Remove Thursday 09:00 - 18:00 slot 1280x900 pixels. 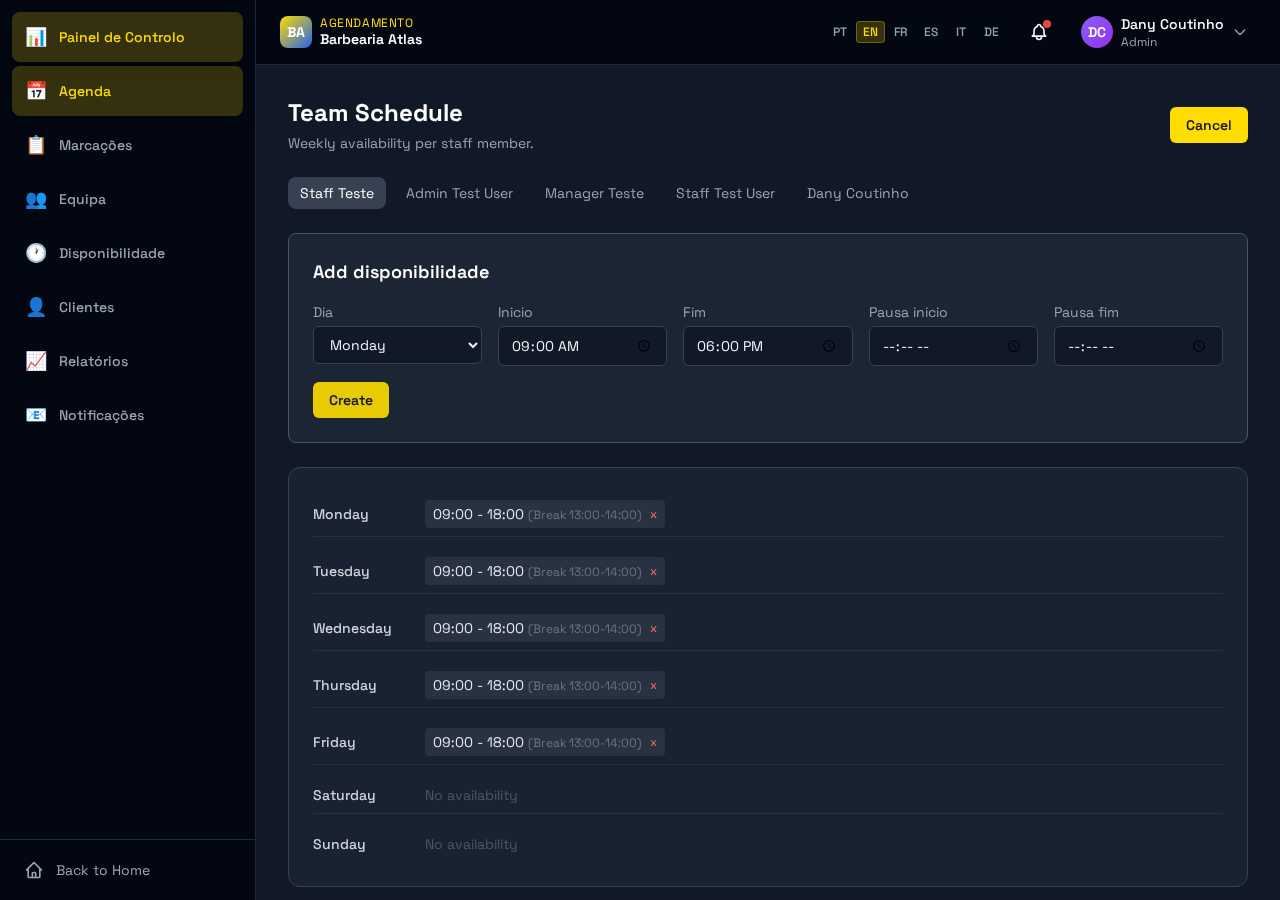pyautogui.click(x=653, y=686)
